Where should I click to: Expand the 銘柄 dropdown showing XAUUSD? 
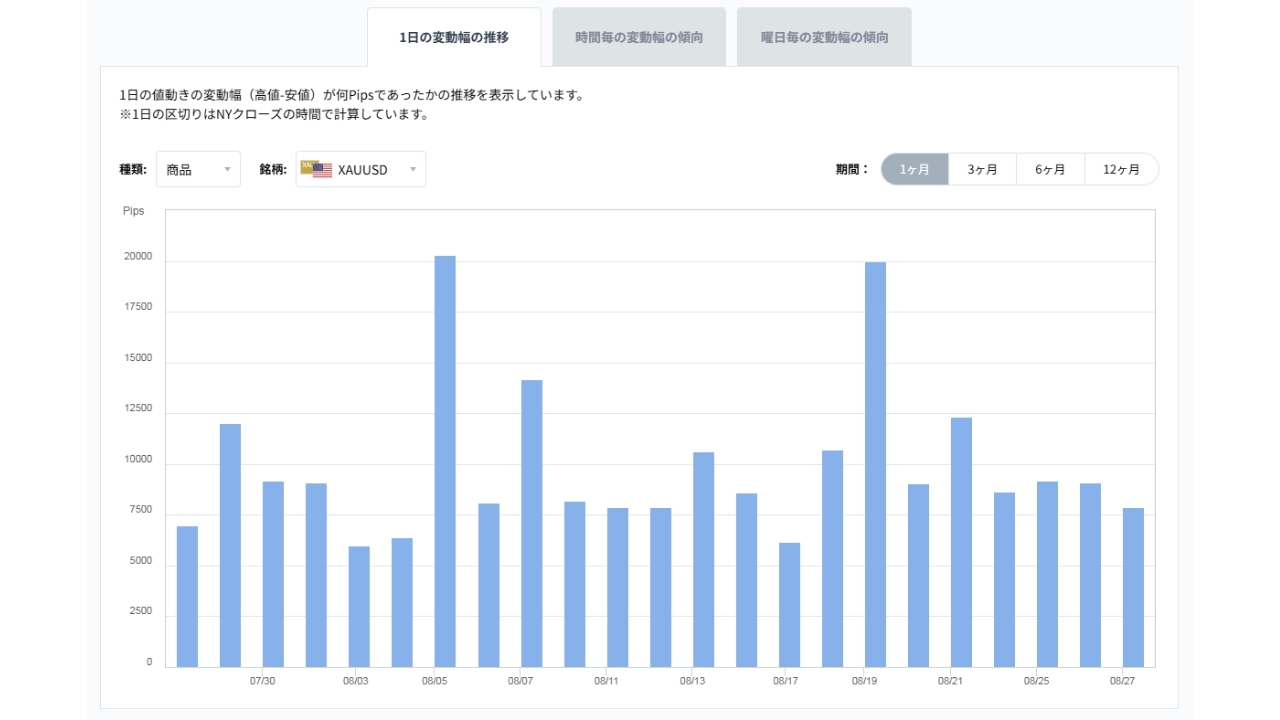[x=361, y=169]
